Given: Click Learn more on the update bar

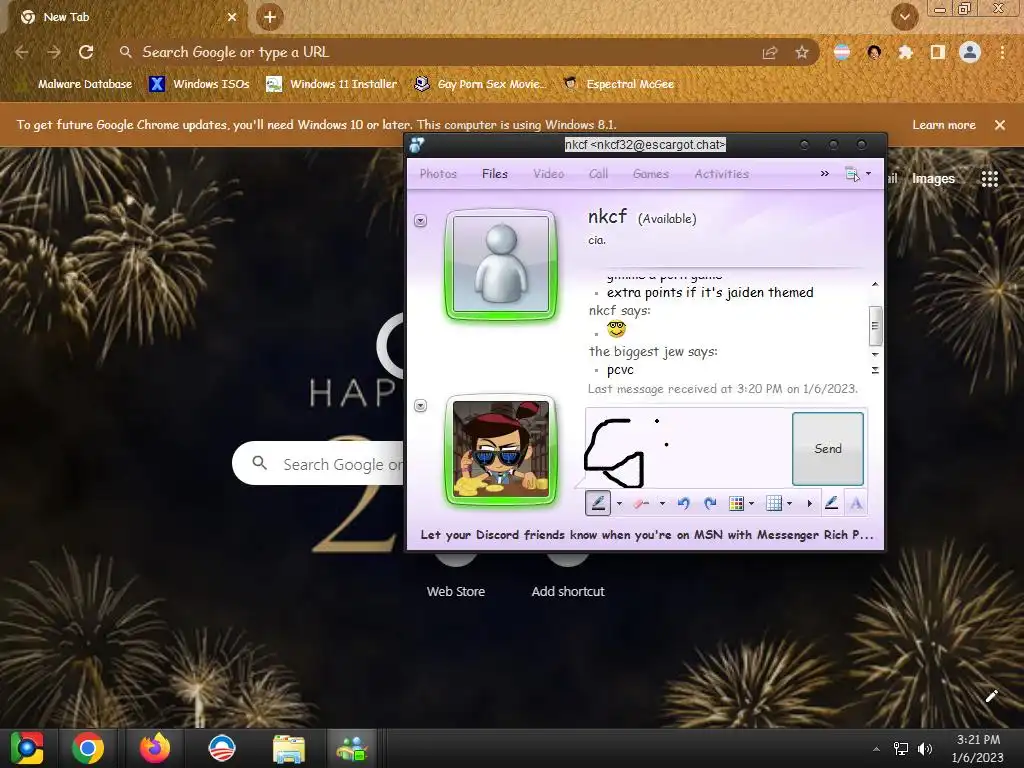Looking at the screenshot, I should [x=944, y=125].
